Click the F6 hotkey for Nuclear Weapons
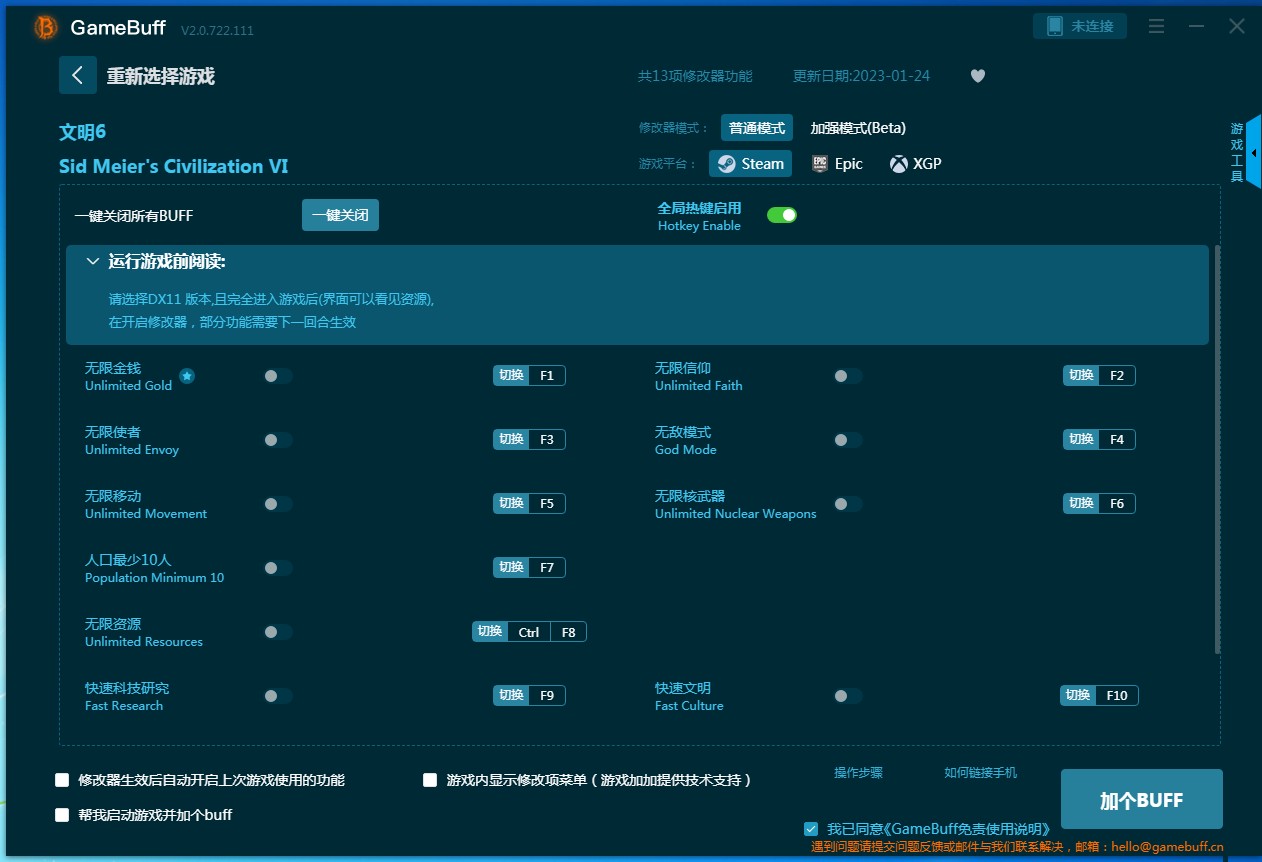 click(x=1099, y=504)
